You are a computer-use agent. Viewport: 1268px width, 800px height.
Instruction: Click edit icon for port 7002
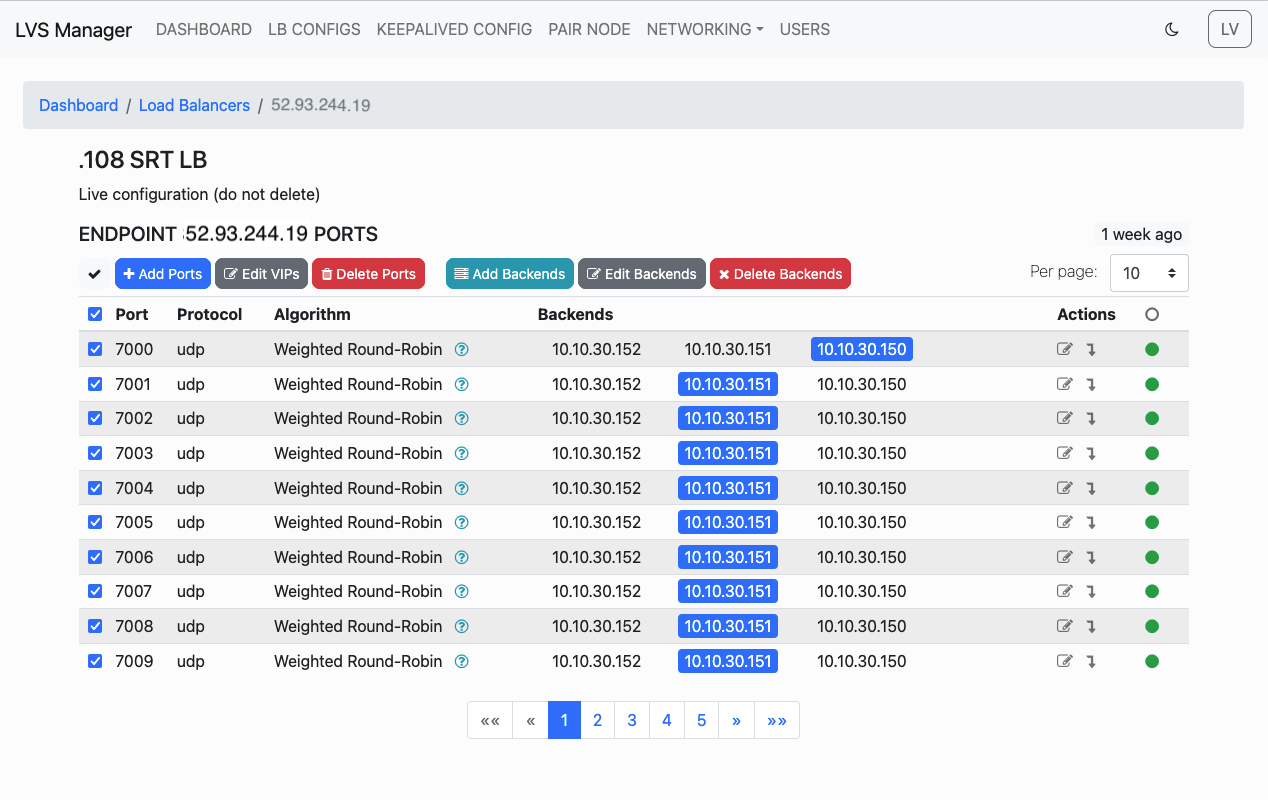[1065, 418]
